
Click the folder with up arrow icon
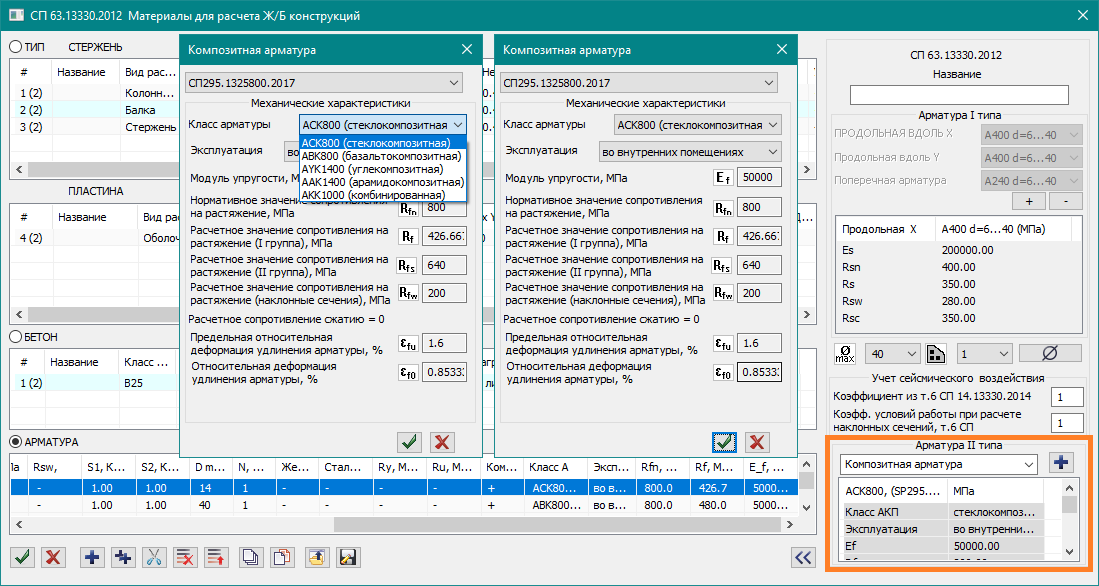click(315, 557)
